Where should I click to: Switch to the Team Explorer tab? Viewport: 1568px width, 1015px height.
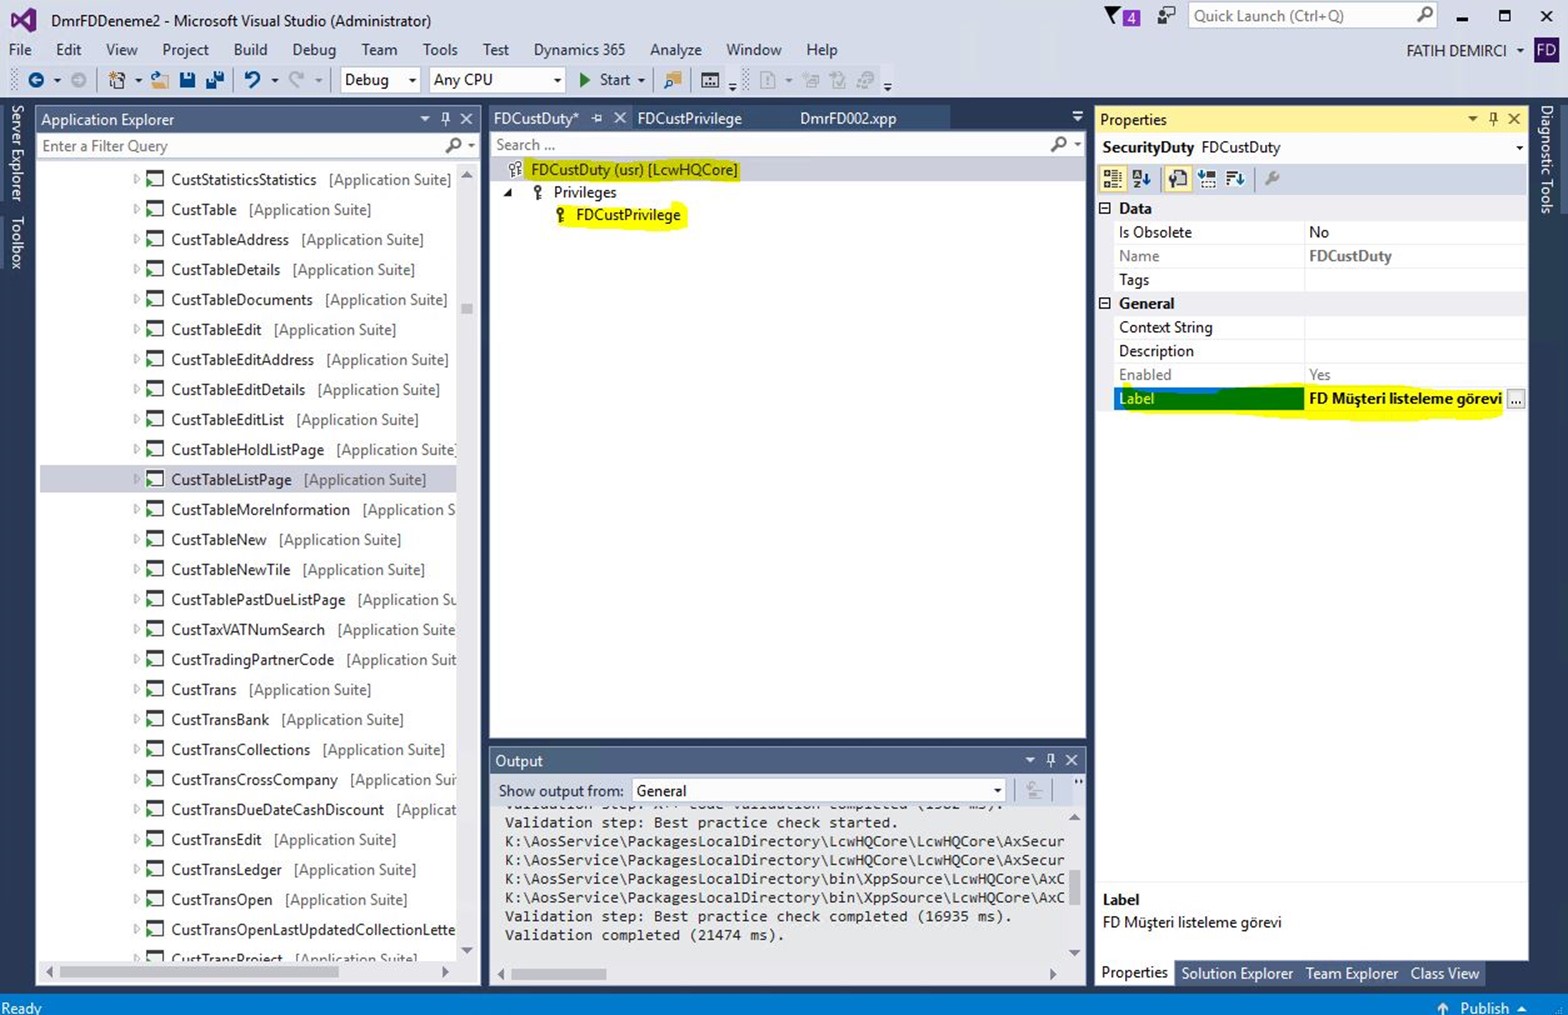[1351, 973]
